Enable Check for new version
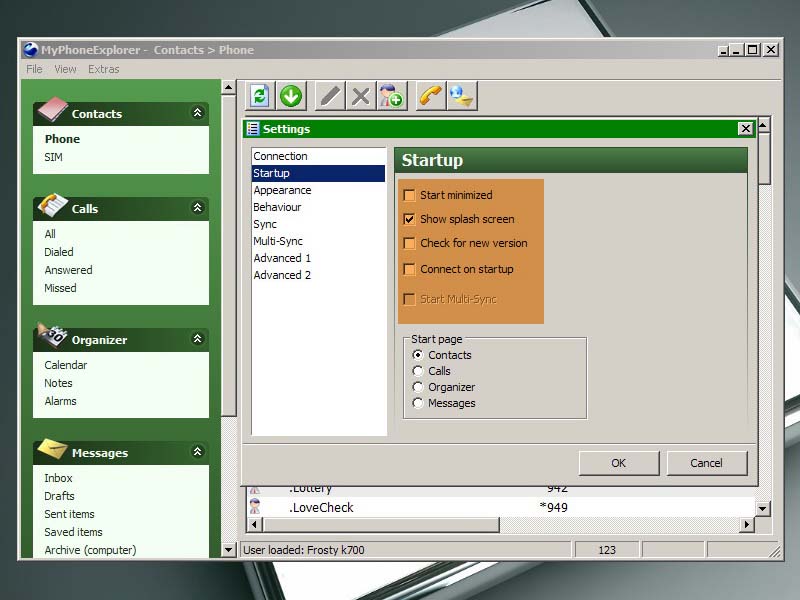Viewport: 800px width, 600px height. [409, 243]
